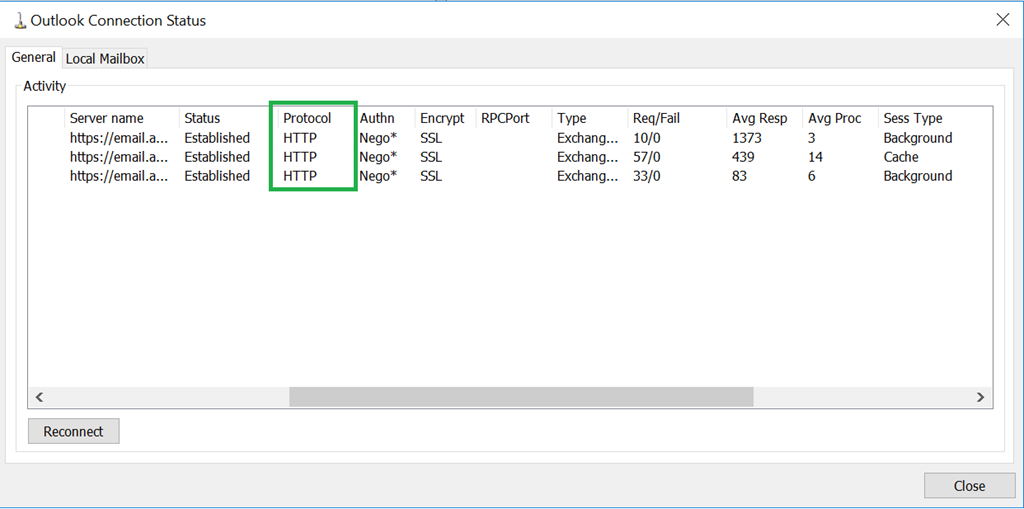This screenshot has height=509, width=1024.
Task: Select the server row with 10/0 requests
Action: (511, 138)
